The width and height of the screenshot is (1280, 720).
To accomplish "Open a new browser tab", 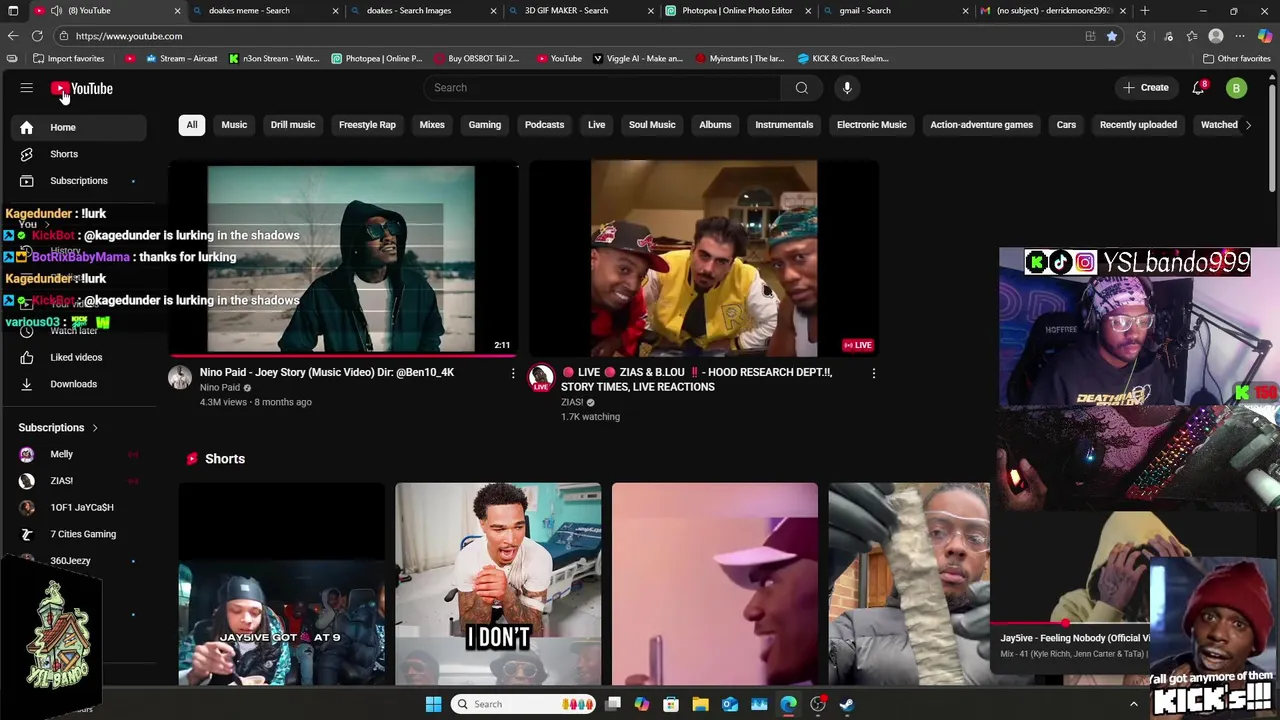I will point(1144,11).
